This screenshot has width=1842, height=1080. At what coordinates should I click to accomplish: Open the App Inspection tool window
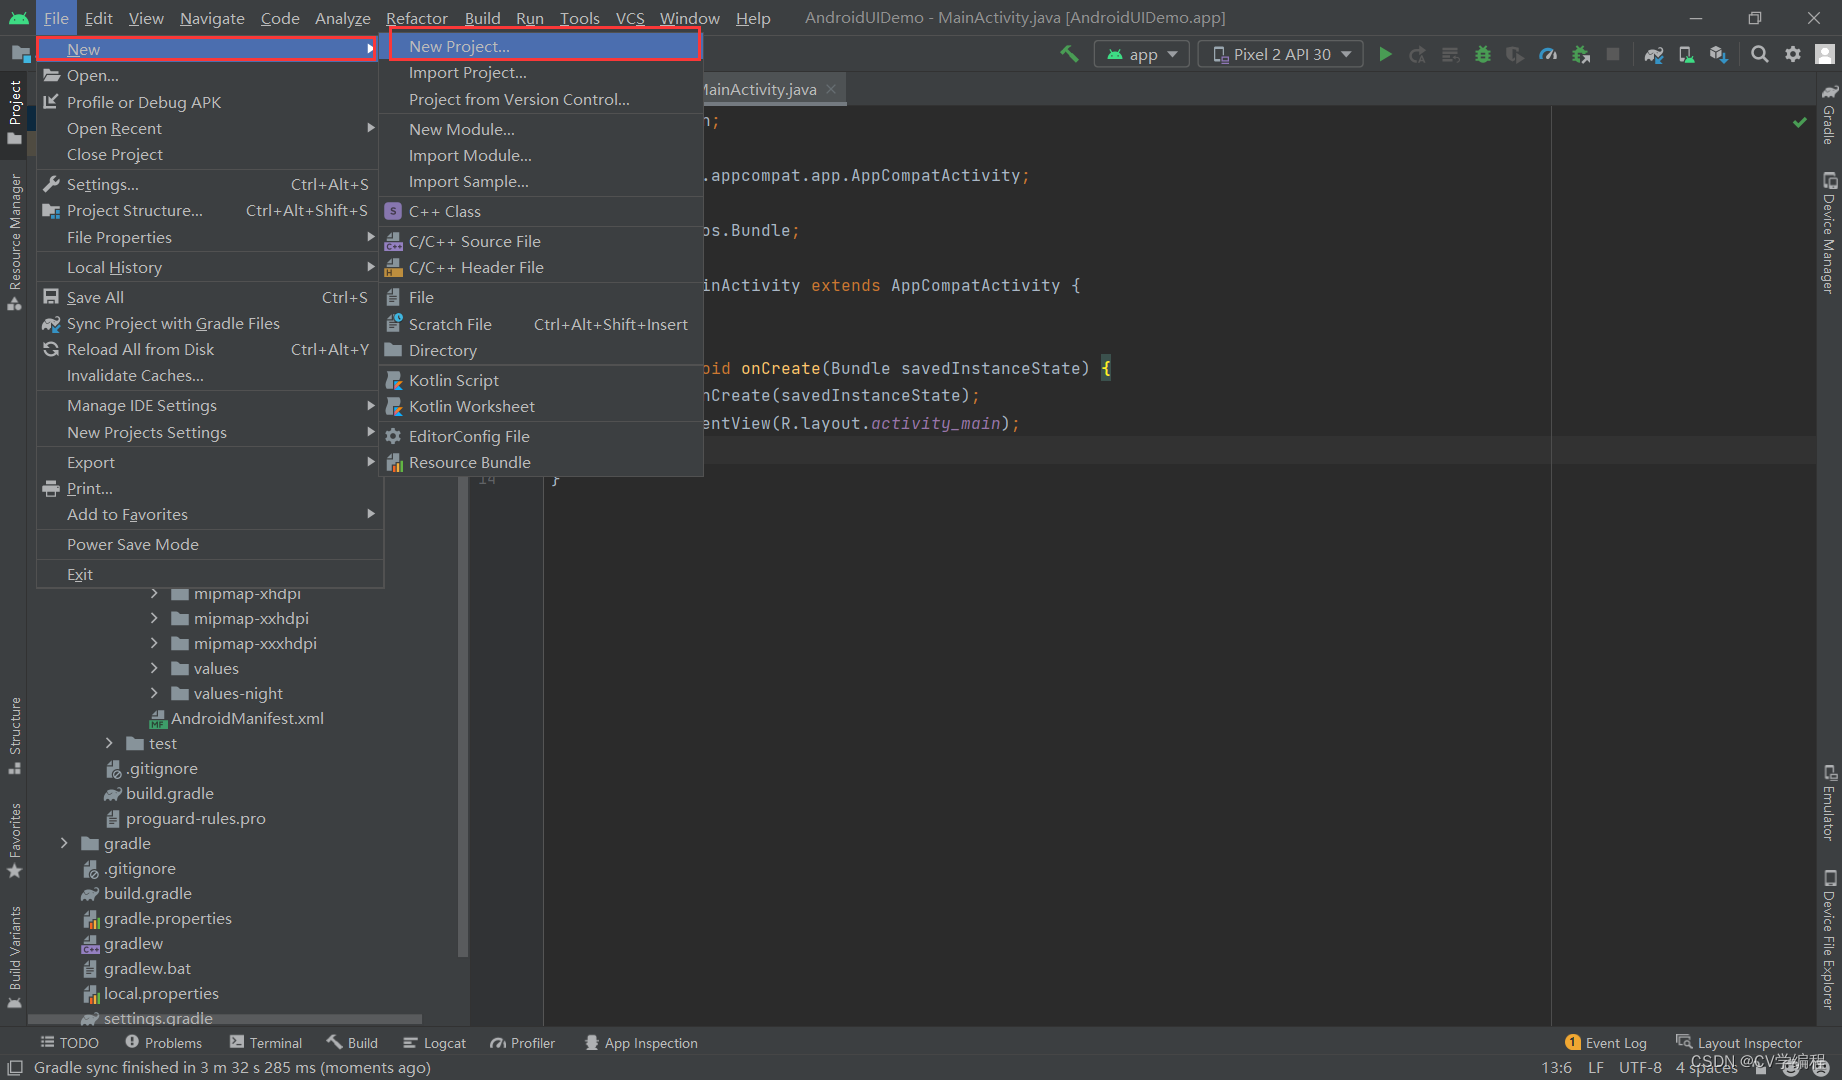[x=641, y=1043]
